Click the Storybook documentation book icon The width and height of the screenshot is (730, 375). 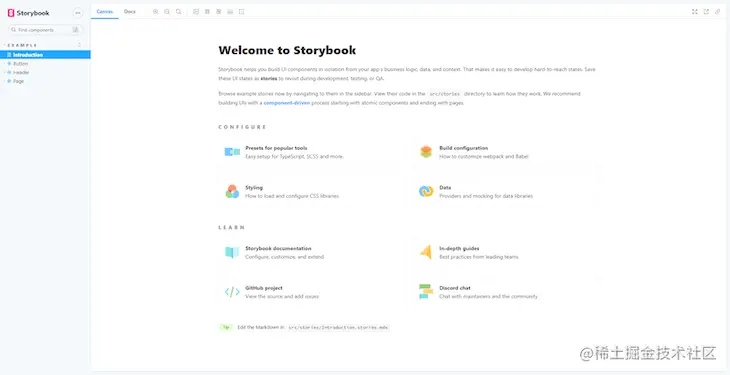232,252
